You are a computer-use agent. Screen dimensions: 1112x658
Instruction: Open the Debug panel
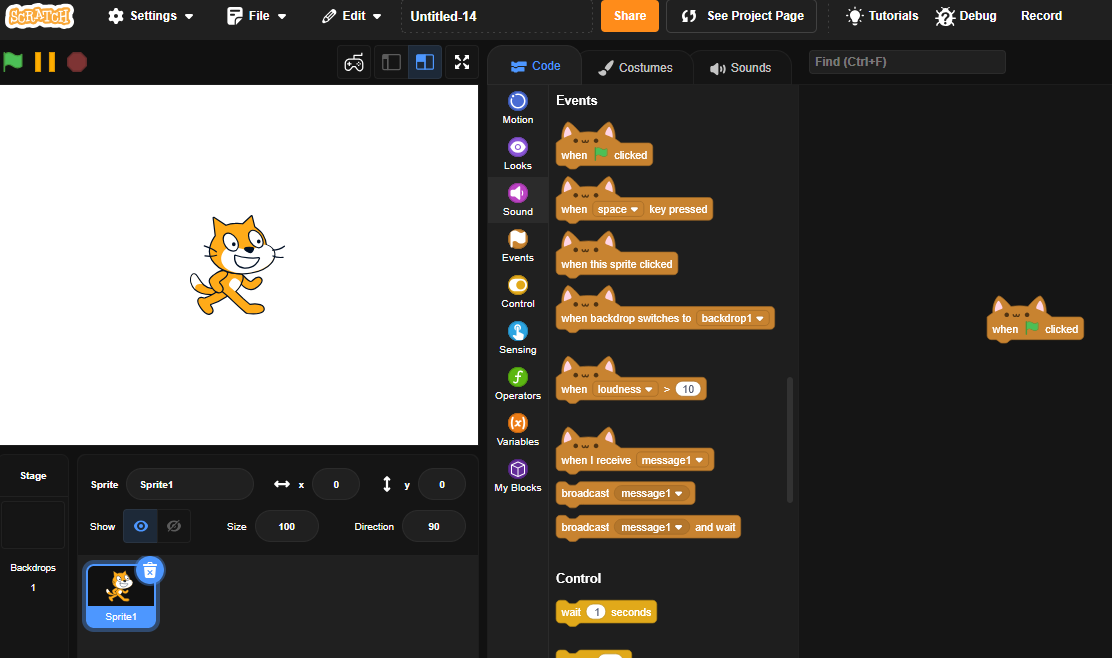pos(966,16)
